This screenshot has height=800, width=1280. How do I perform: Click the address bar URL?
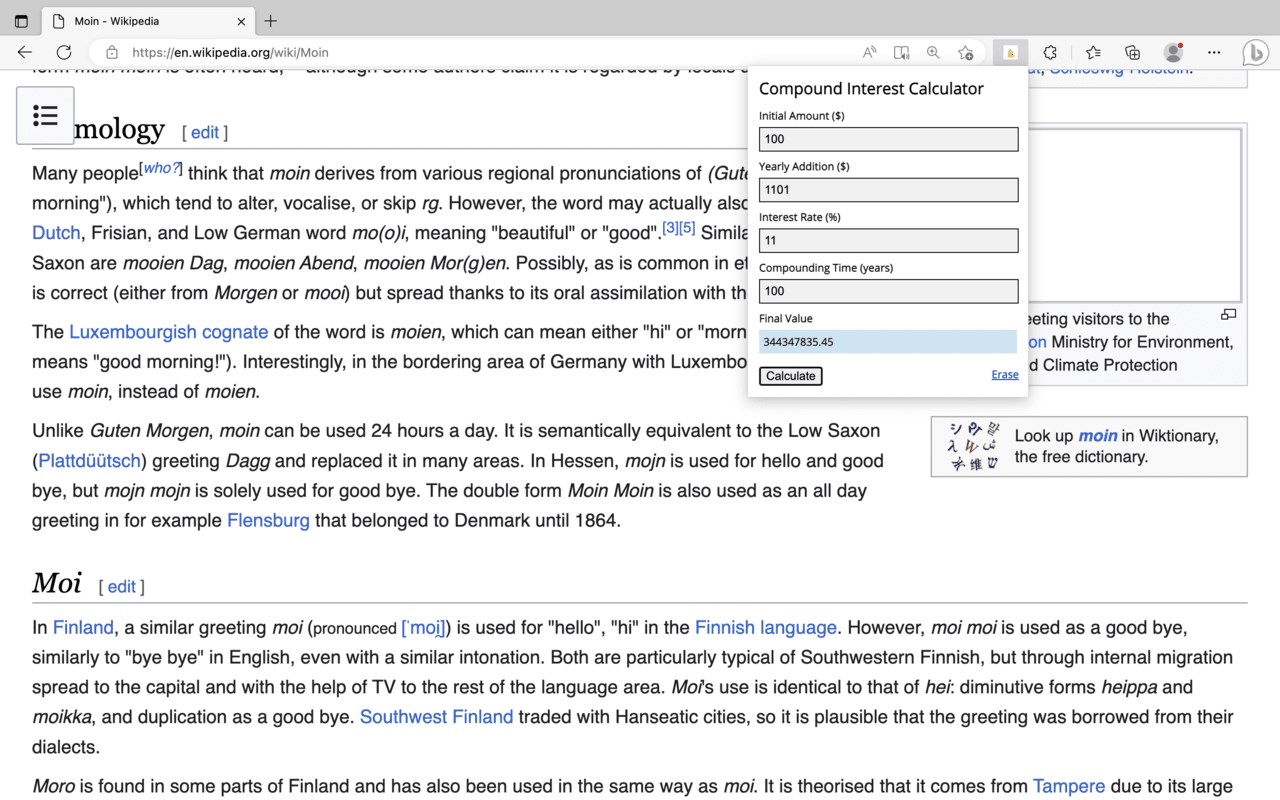point(230,52)
